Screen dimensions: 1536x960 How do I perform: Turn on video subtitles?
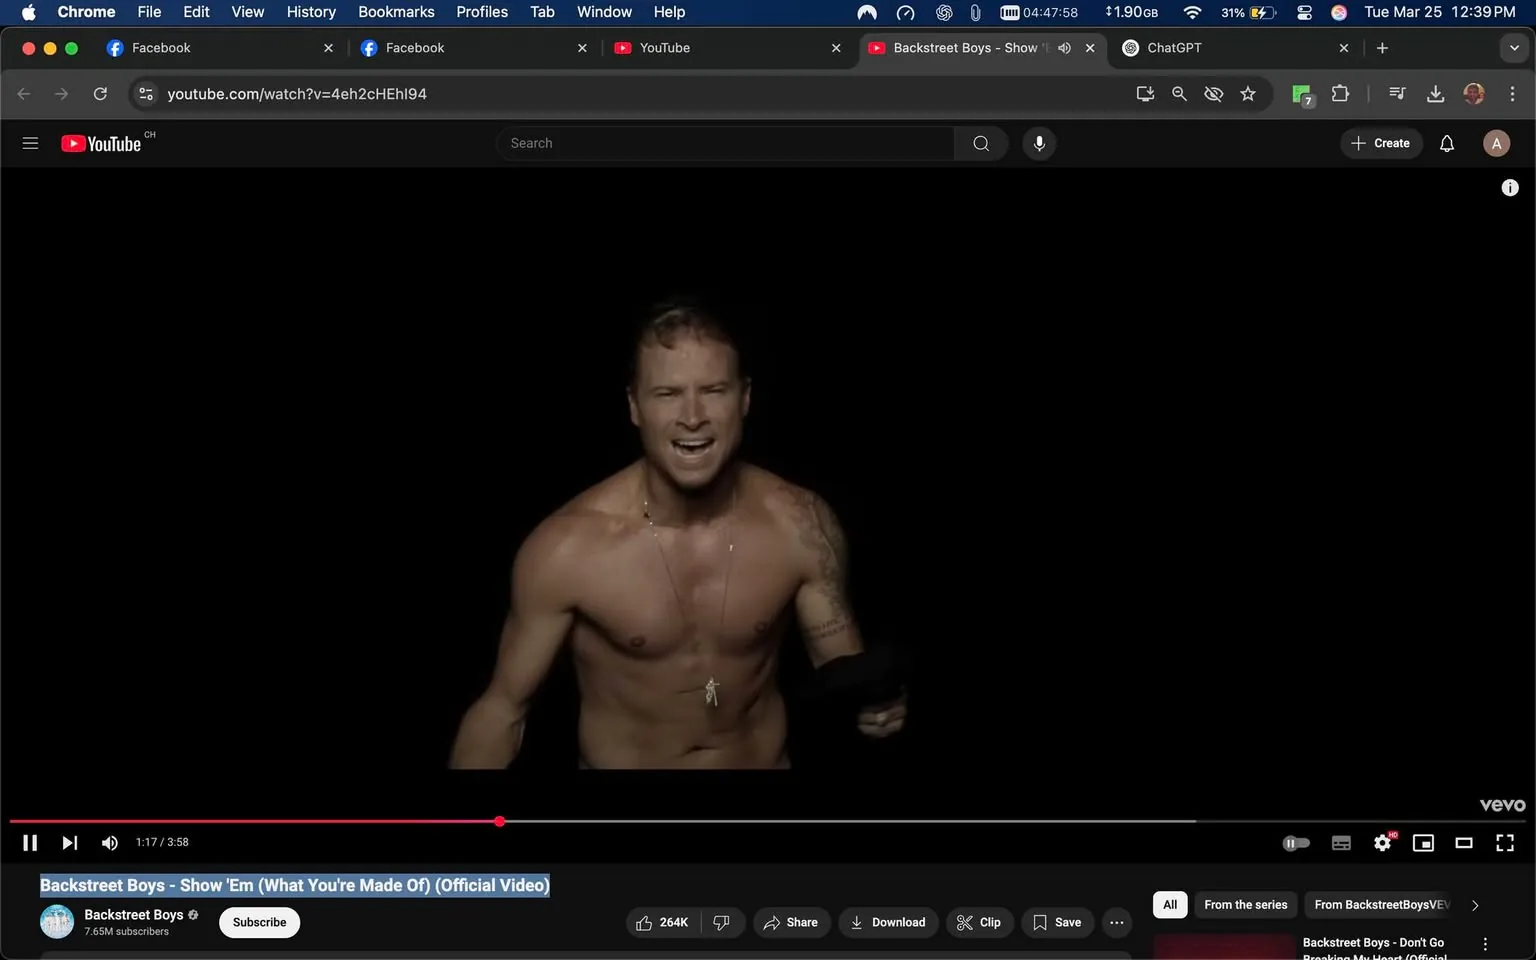[1341, 842]
